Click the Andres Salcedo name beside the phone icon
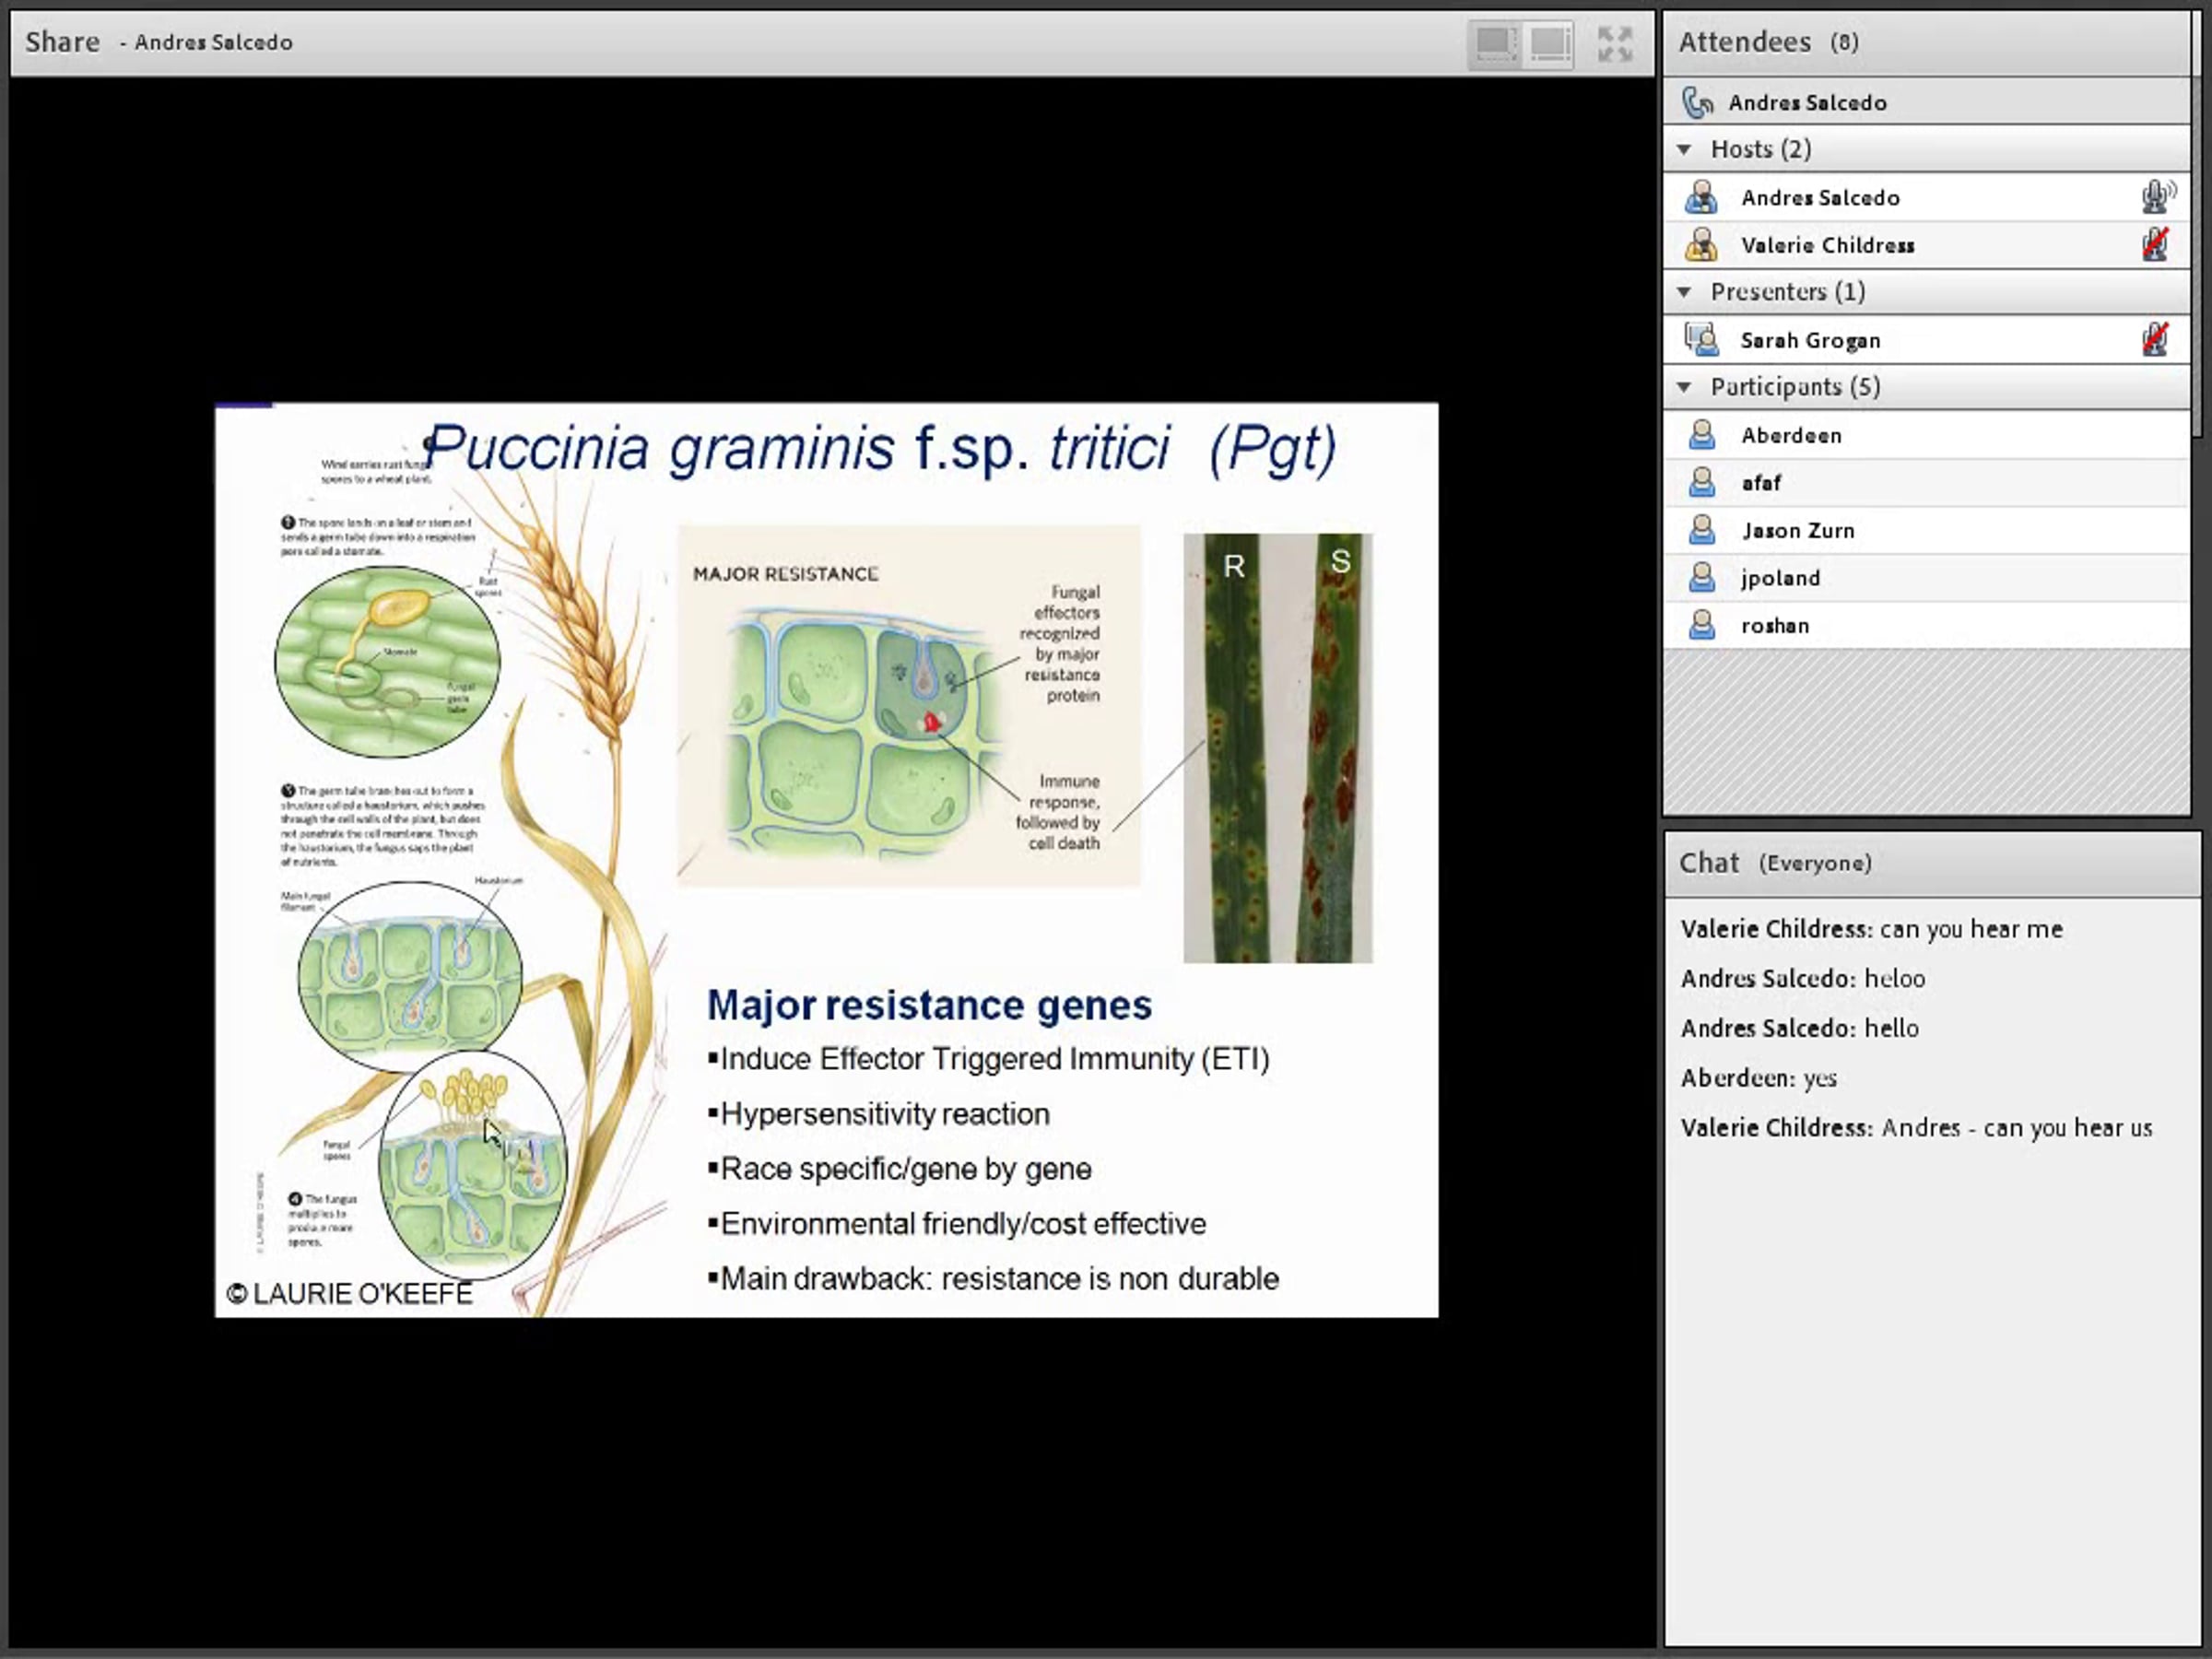Viewport: 2212px width, 1659px height. [x=1807, y=103]
